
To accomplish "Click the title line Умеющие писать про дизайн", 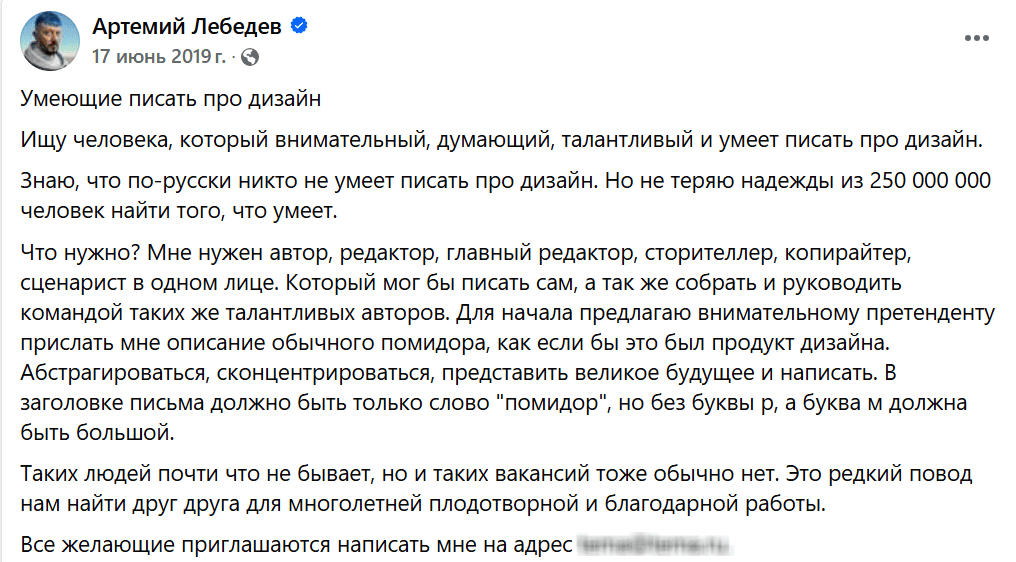I will [170, 99].
